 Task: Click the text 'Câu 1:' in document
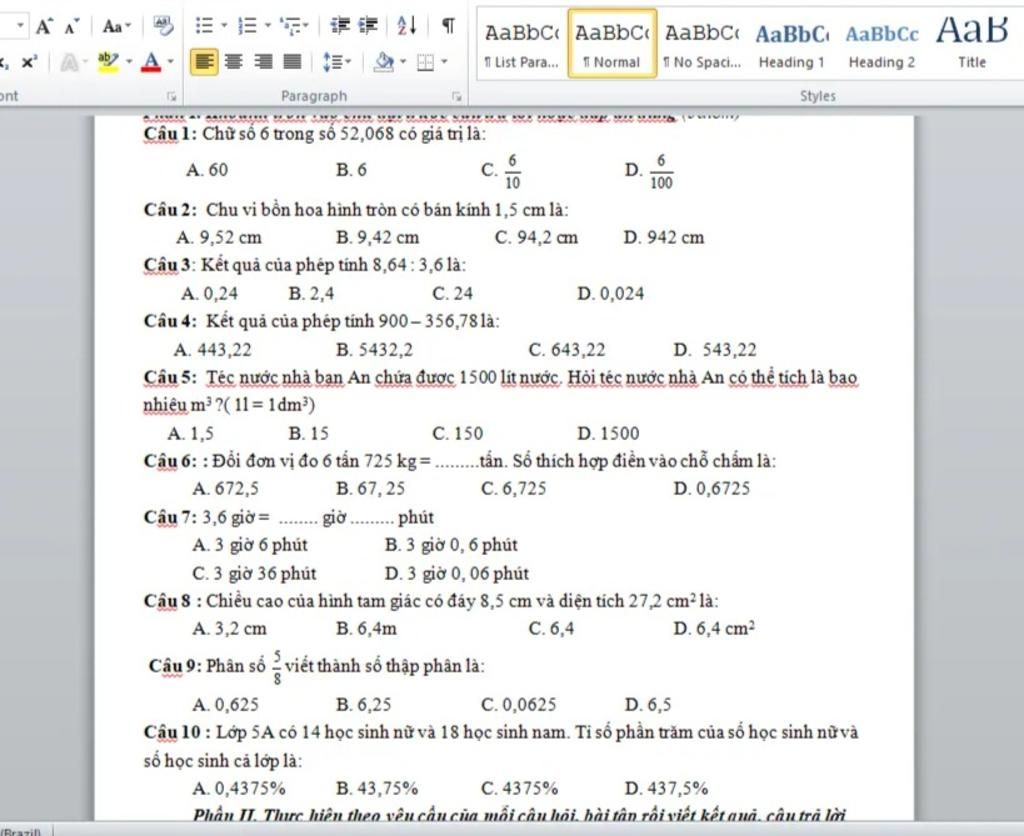pyautogui.click(x=170, y=134)
